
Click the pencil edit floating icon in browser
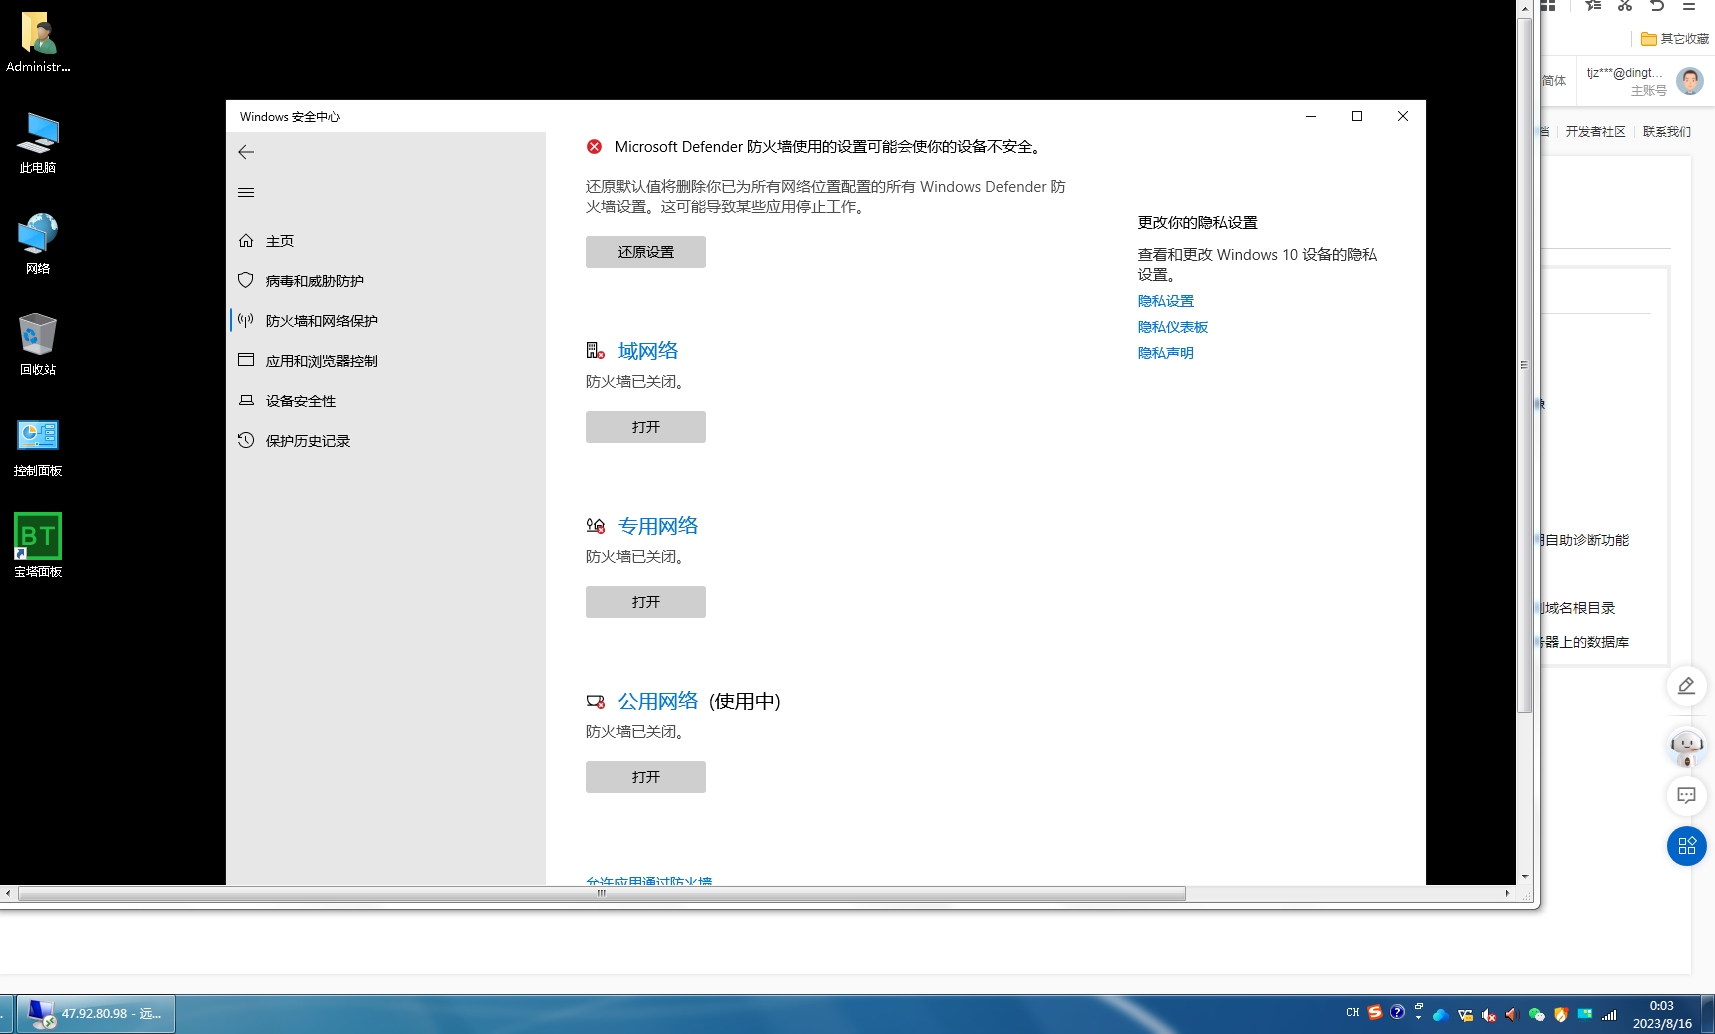[x=1686, y=686]
